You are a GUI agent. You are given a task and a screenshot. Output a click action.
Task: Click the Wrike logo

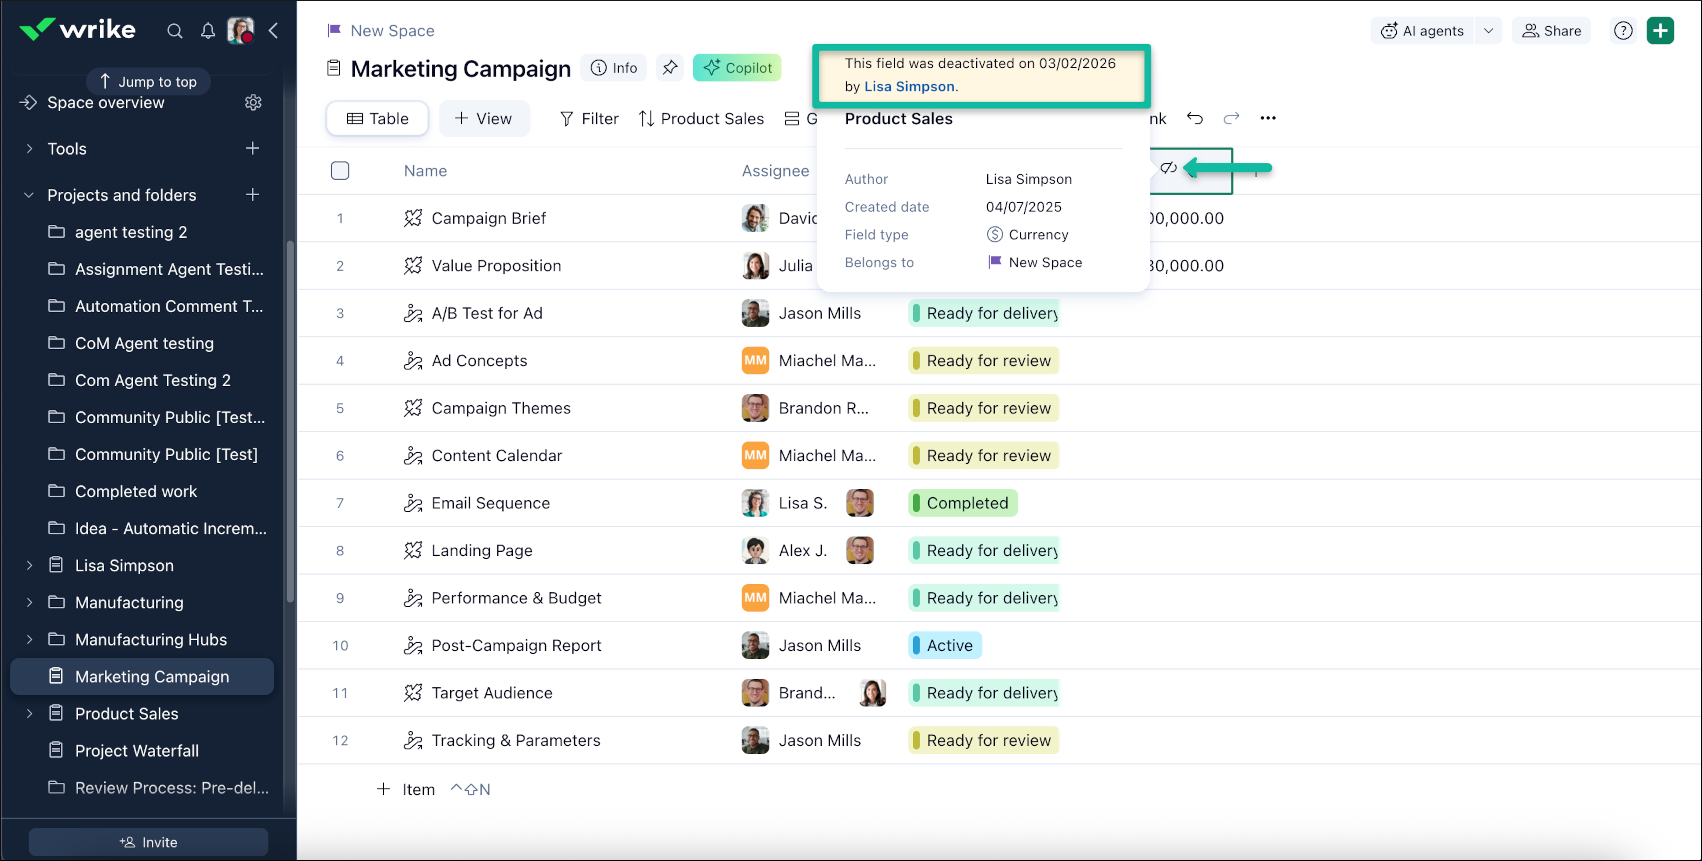[x=77, y=30]
